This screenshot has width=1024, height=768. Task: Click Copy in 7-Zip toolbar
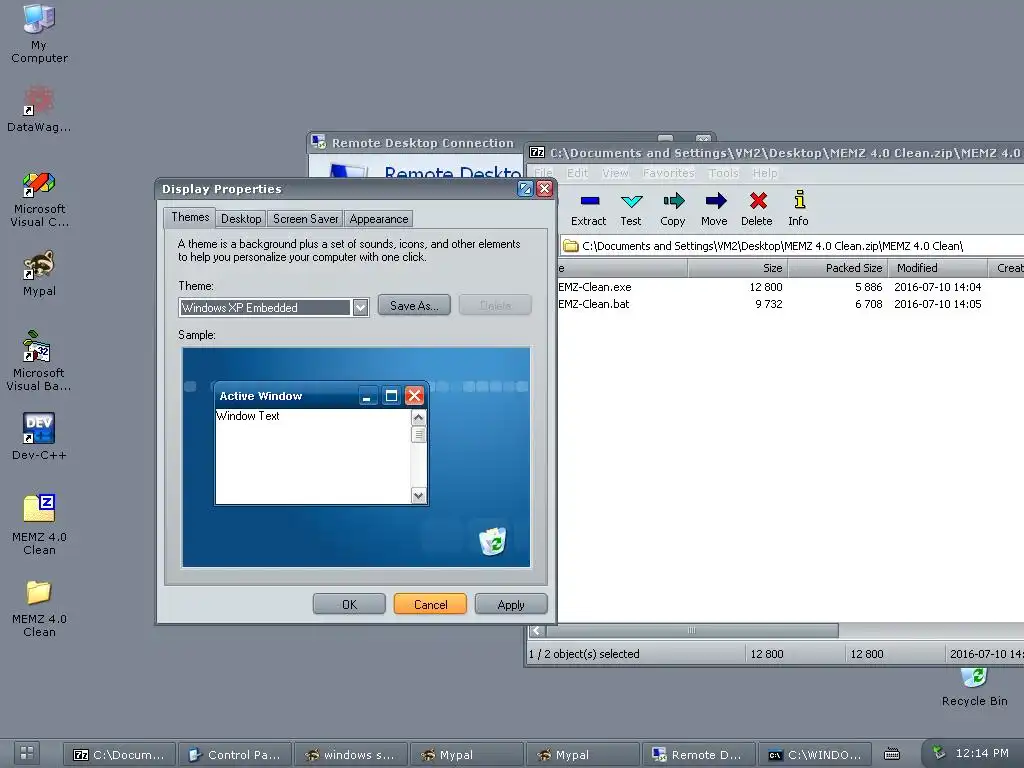[x=673, y=210]
